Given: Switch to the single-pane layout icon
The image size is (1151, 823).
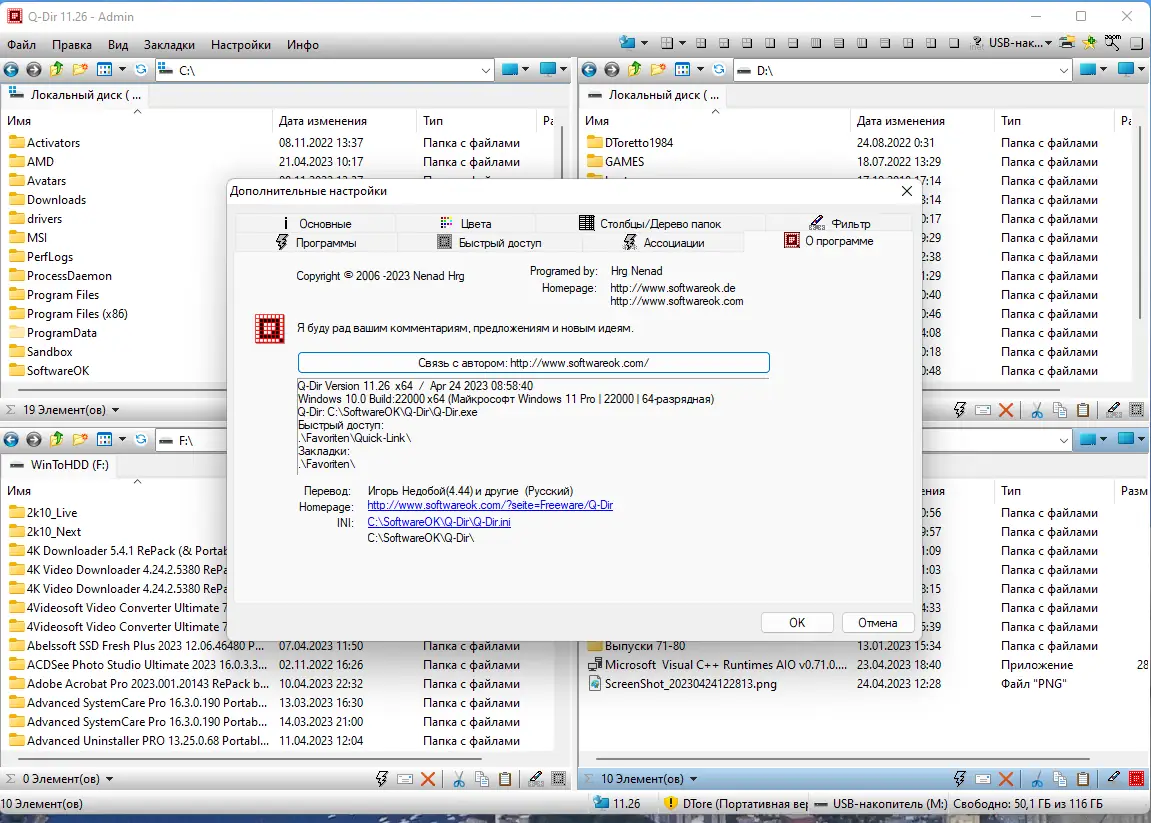Looking at the screenshot, I should (x=954, y=43).
